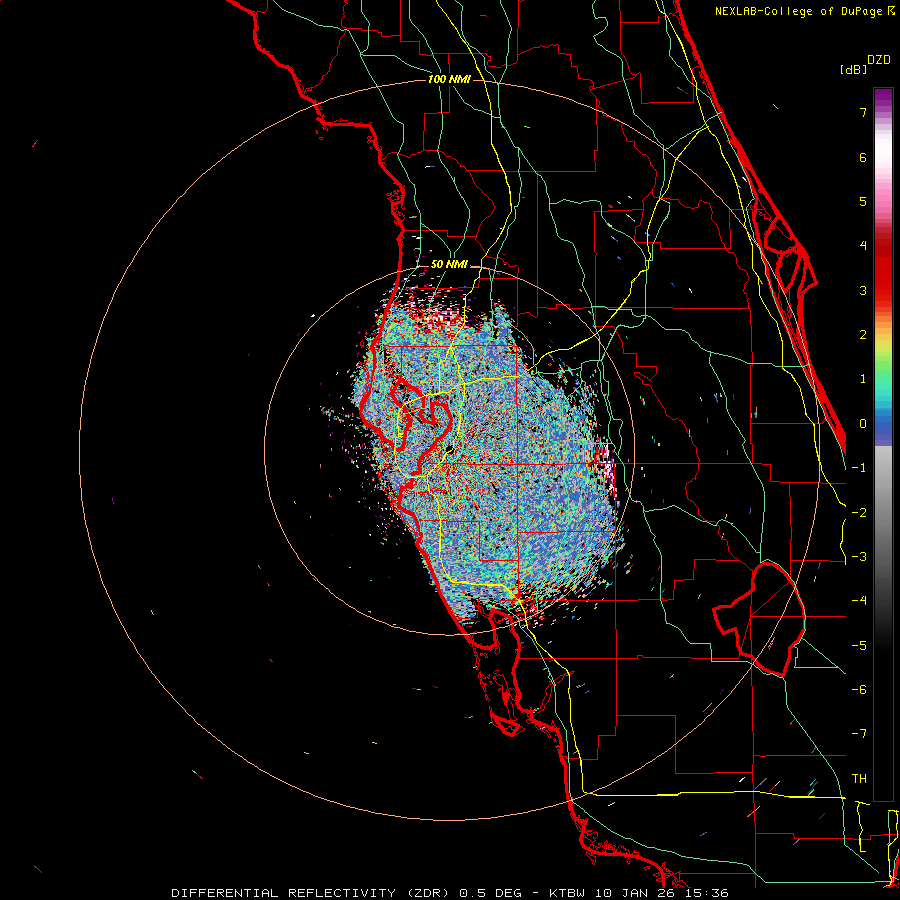Click the -7 legend tick label

pos(859,734)
